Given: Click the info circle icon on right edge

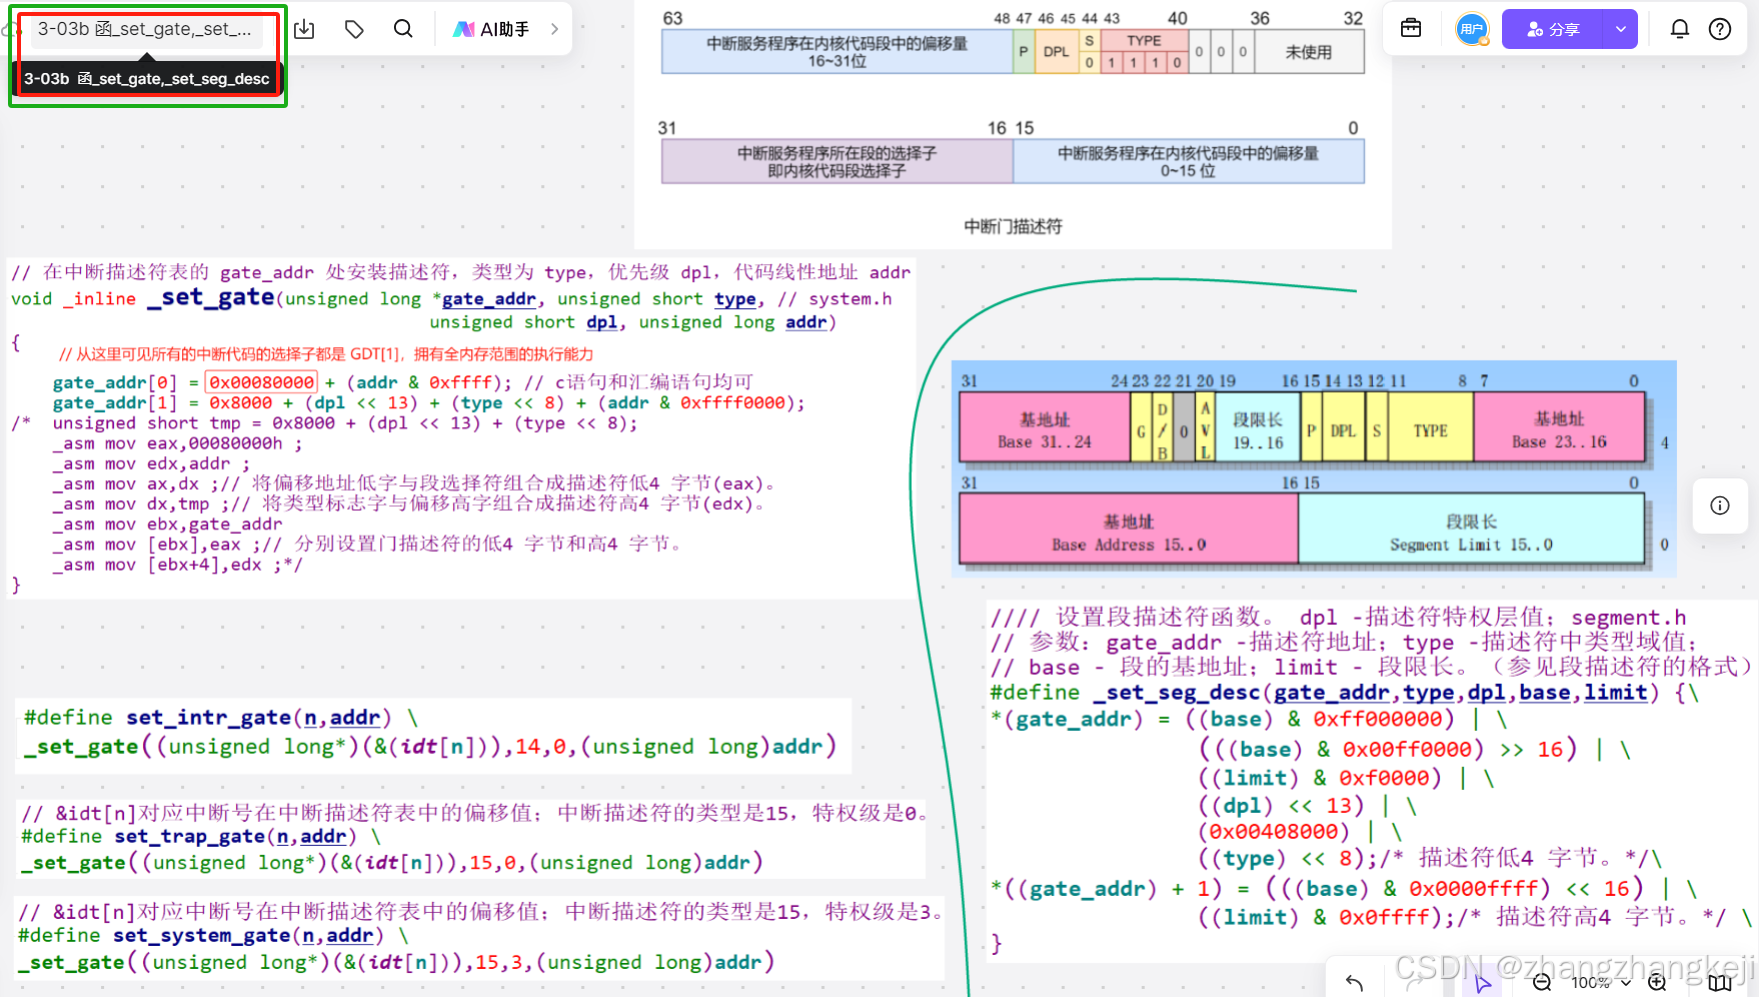Looking at the screenshot, I should [x=1720, y=505].
